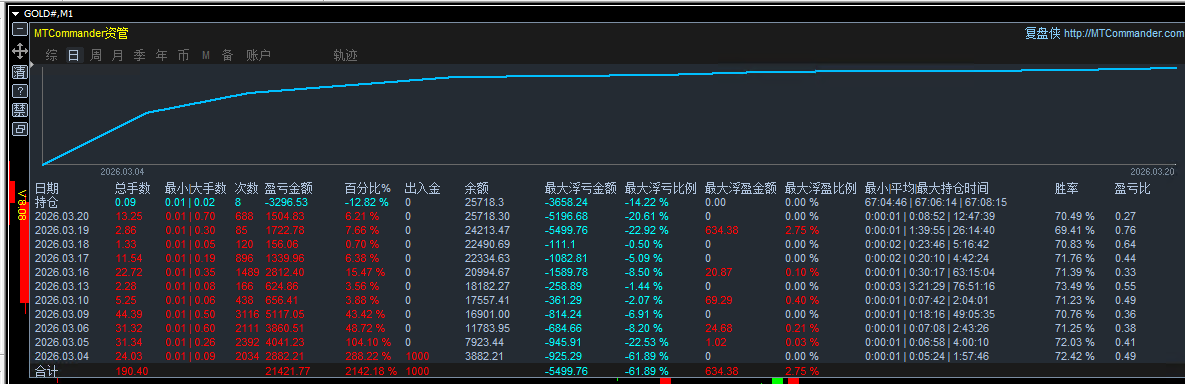Click win rate 73.49 %
The height and width of the screenshot is (384, 1185).
coord(1075,286)
